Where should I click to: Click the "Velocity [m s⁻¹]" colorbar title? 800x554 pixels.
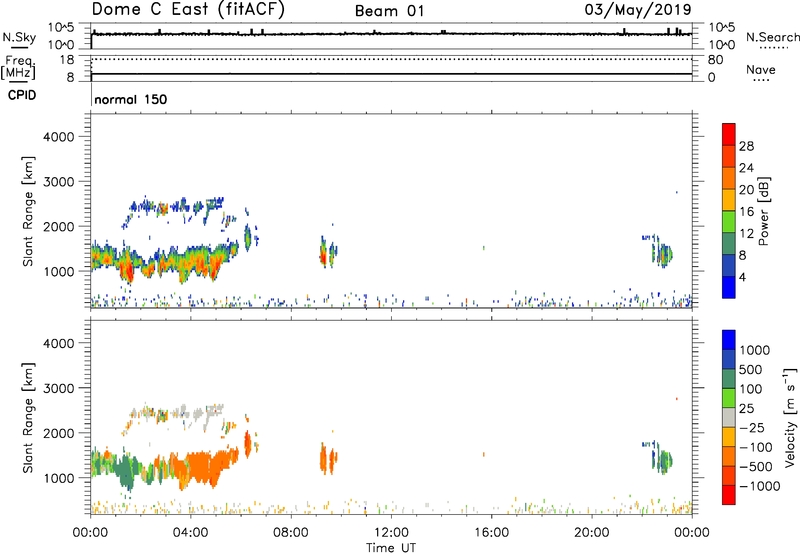(790, 417)
